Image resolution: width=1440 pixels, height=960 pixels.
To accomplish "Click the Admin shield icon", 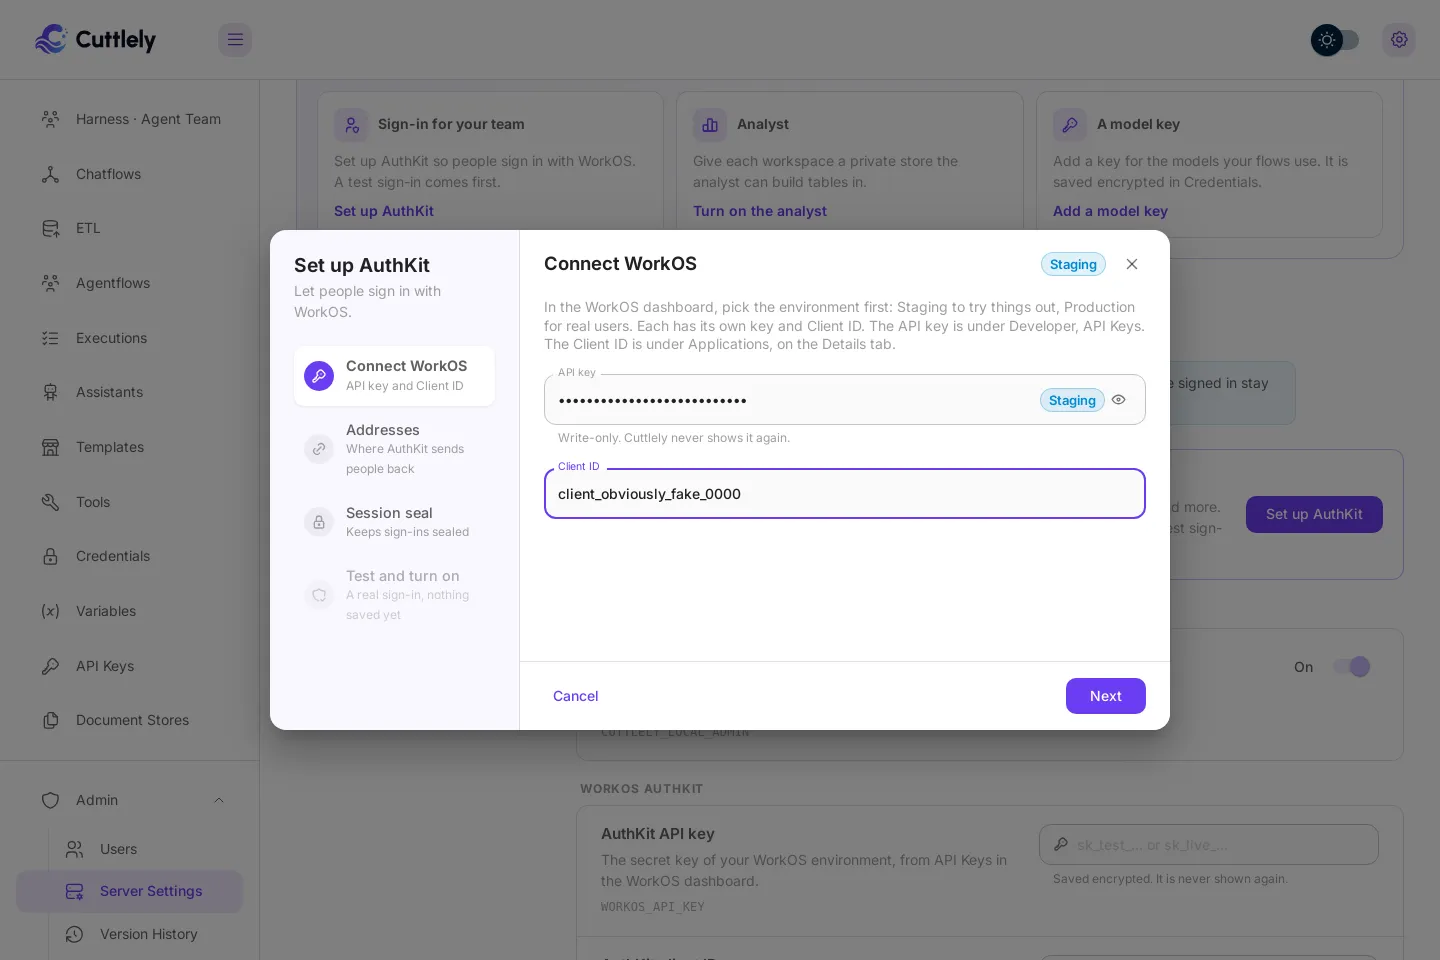I will click(x=50, y=800).
